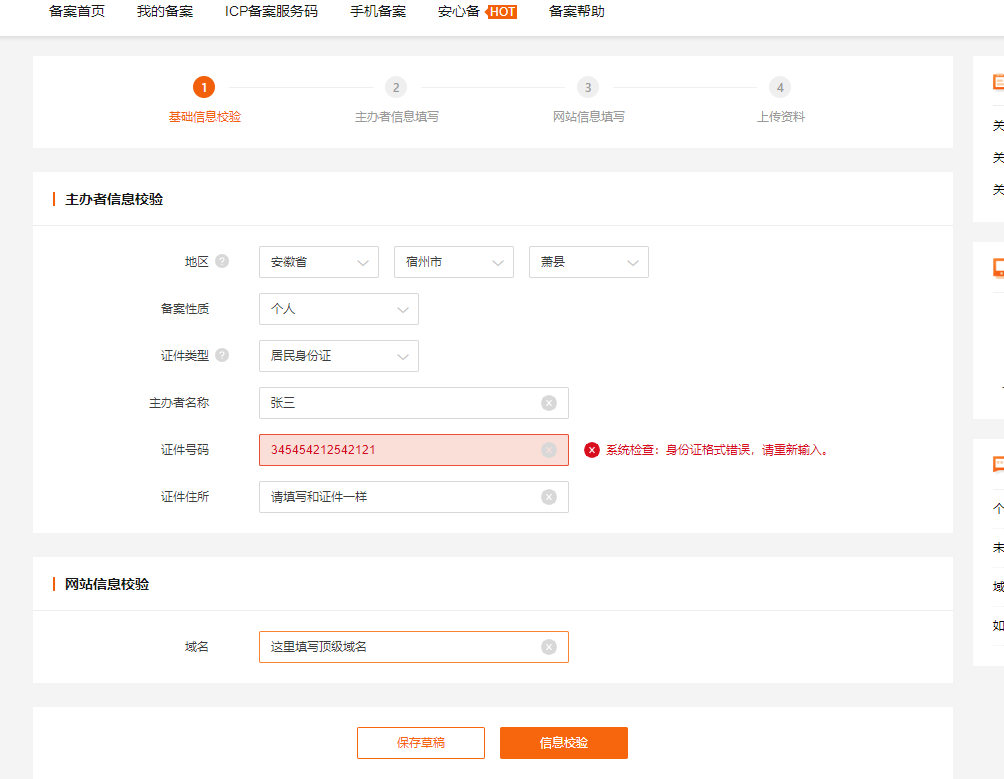The width and height of the screenshot is (1004, 779).
Task: Click step 4 circle 上传资料
Action: point(780,87)
